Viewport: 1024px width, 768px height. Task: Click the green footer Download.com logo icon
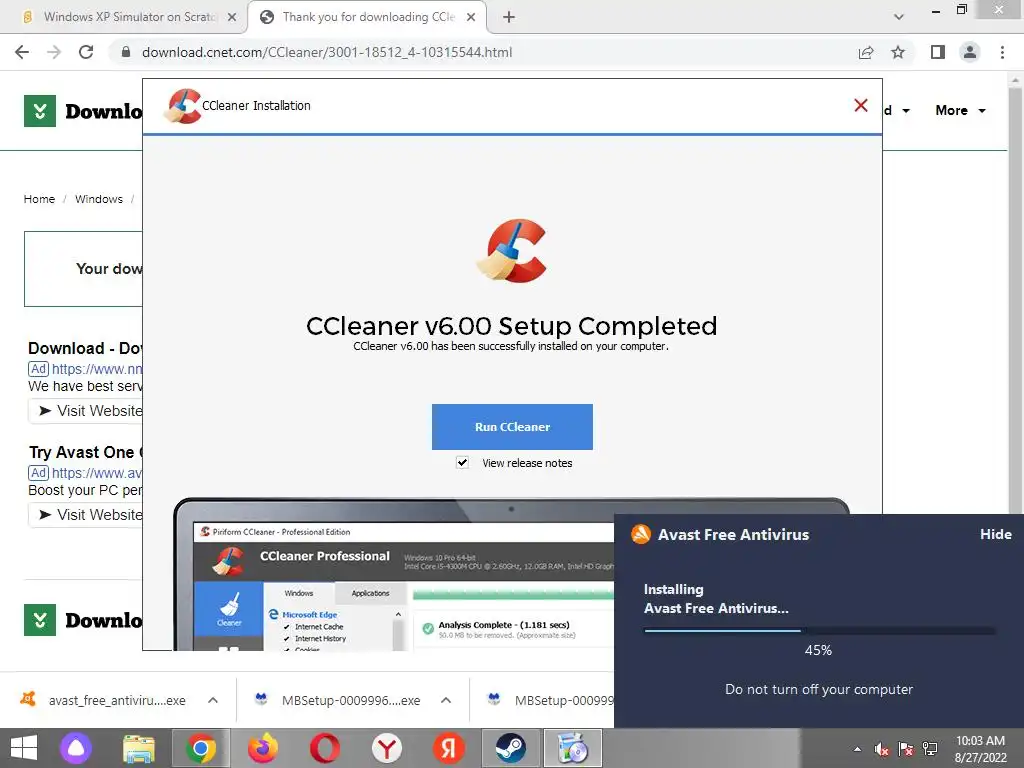pos(40,620)
